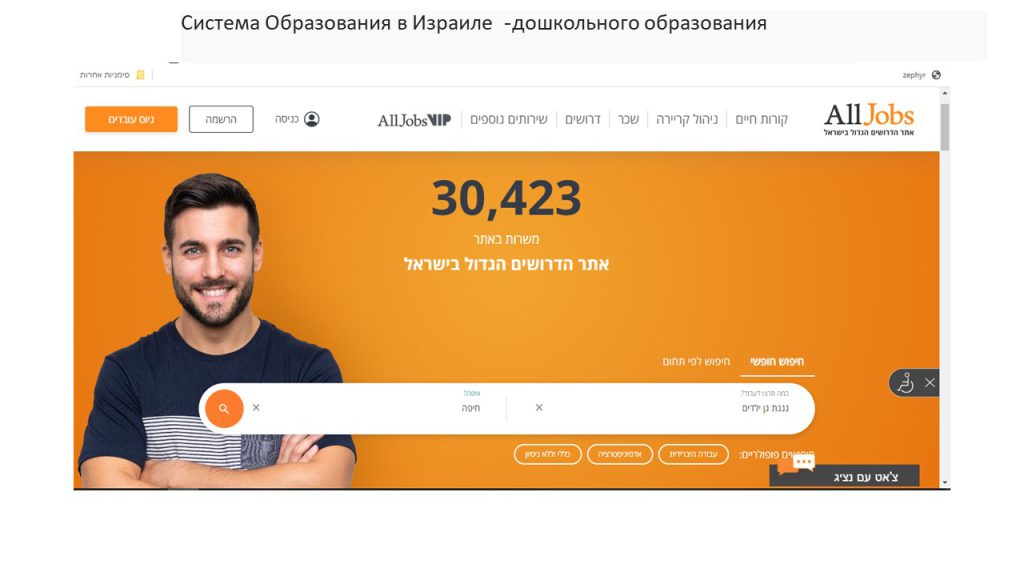
Task: Click the user profile login icon
Action: (x=312, y=119)
